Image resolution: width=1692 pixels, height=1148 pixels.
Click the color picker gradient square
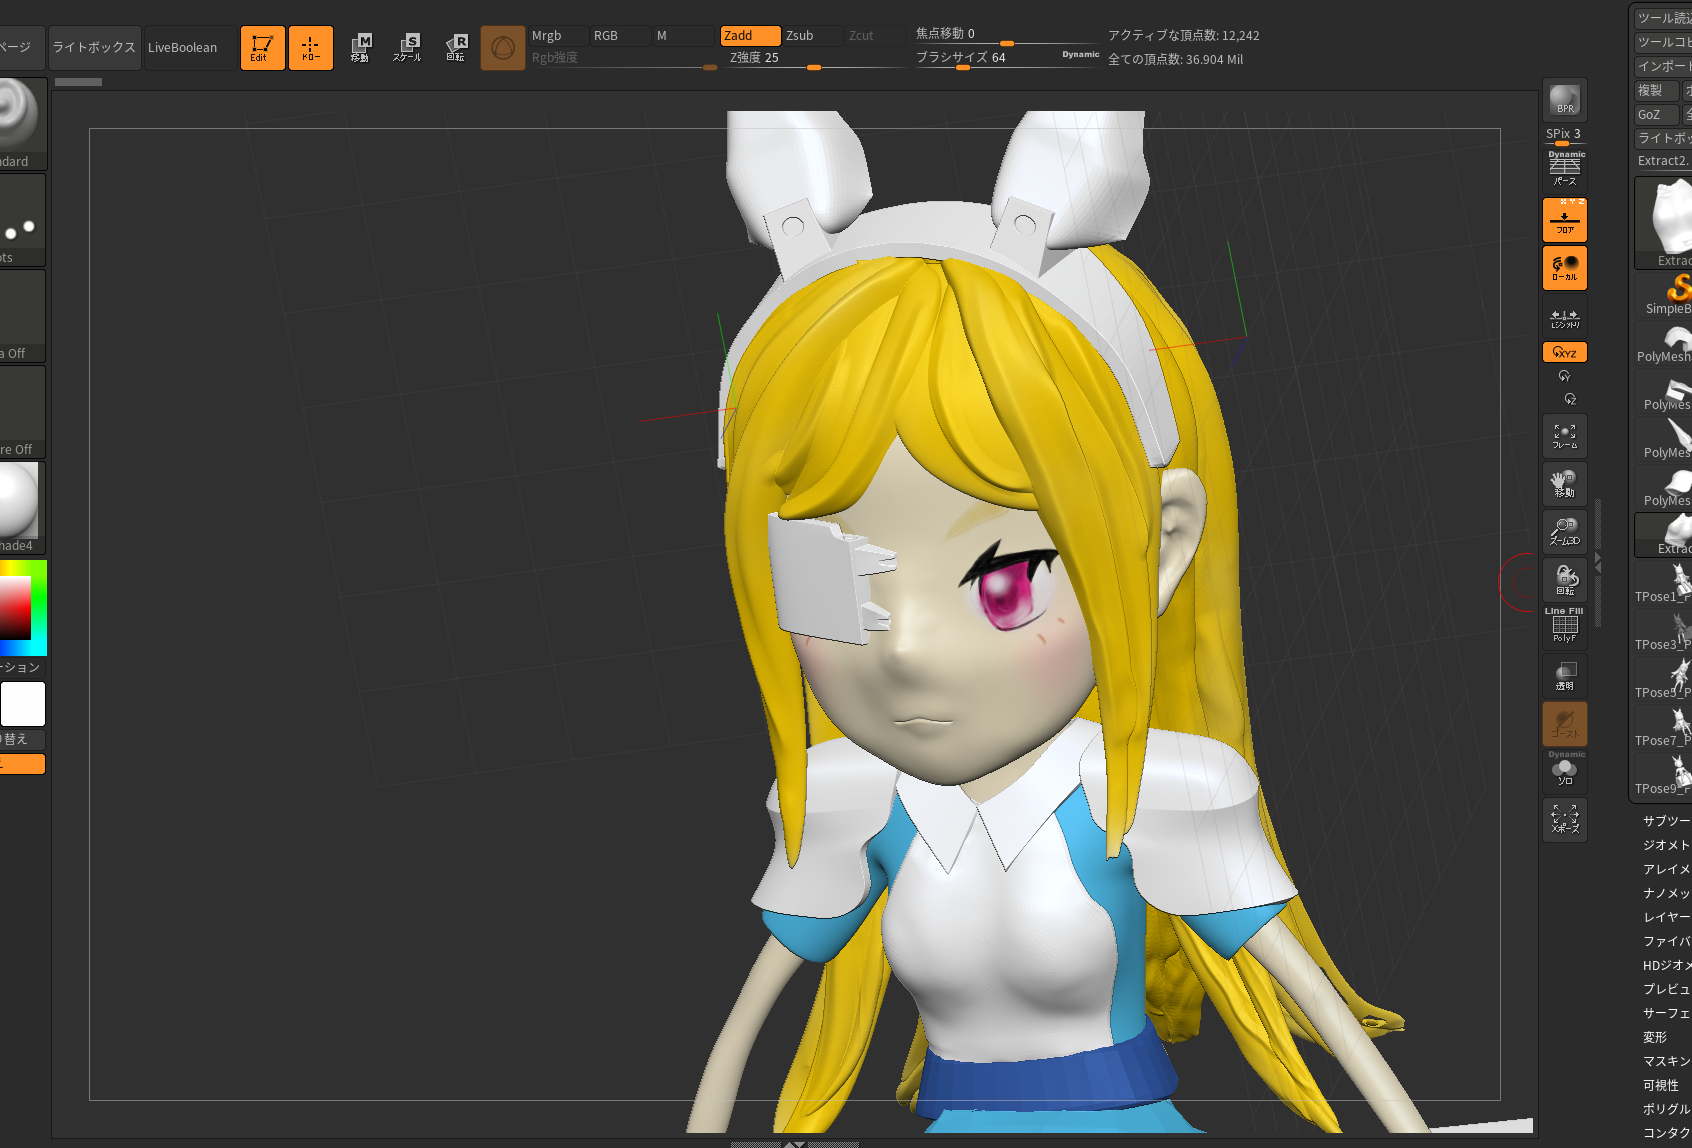tap(15, 608)
